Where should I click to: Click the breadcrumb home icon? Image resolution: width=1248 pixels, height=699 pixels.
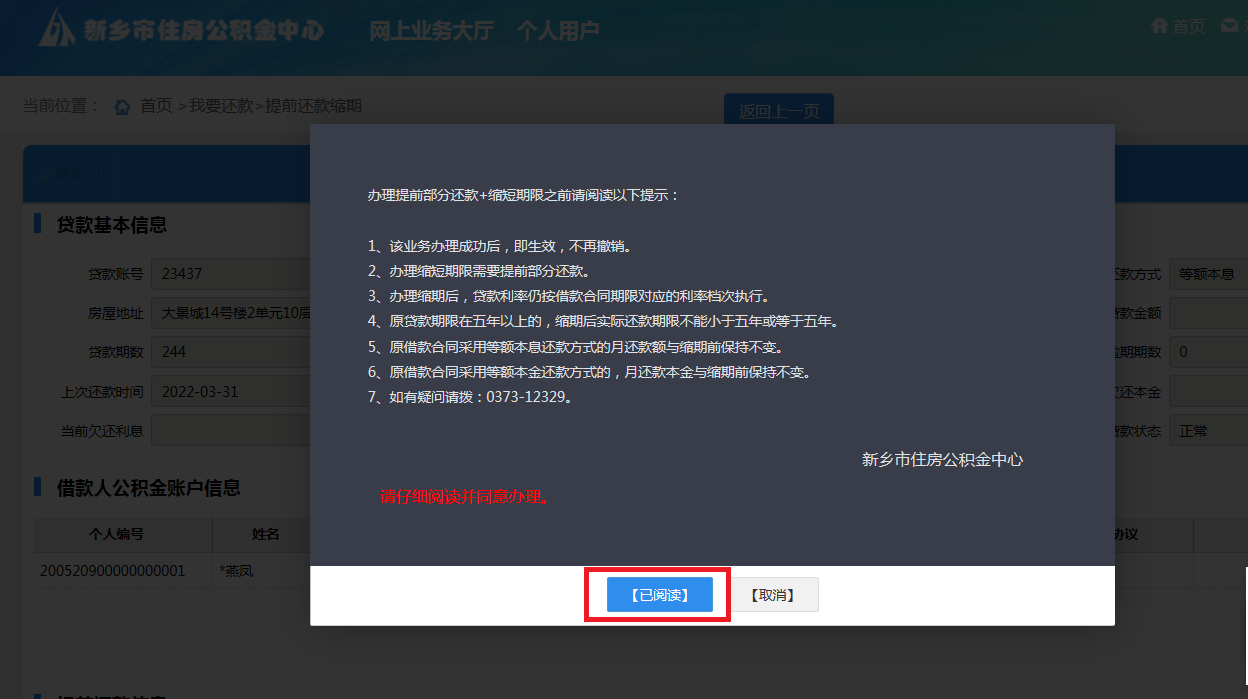[123, 107]
